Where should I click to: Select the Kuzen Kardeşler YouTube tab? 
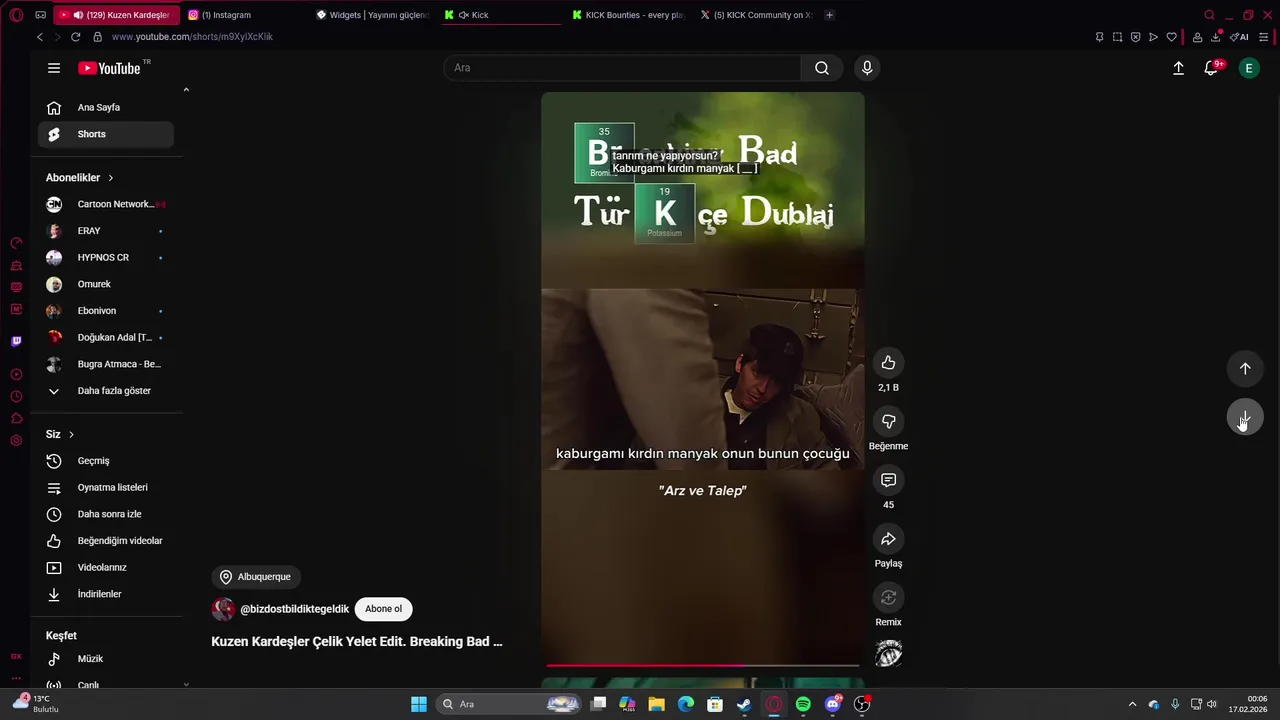pyautogui.click(x=116, y=15)
